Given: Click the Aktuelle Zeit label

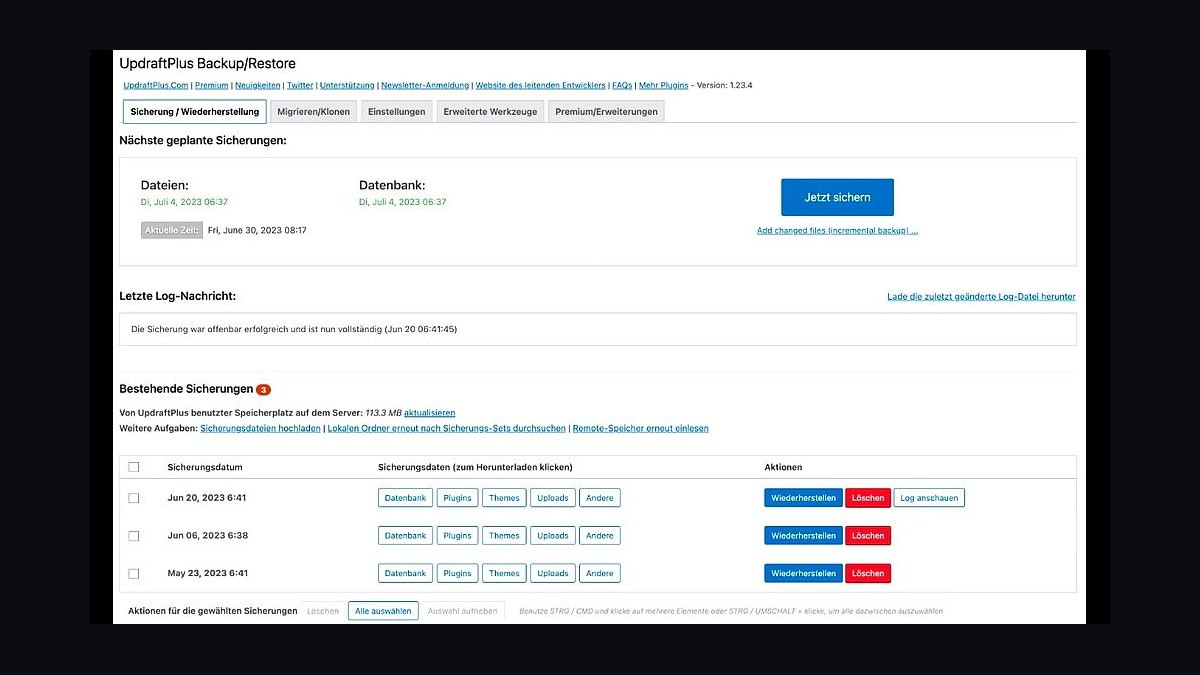Looking at the screenshot, I should 172,230.
